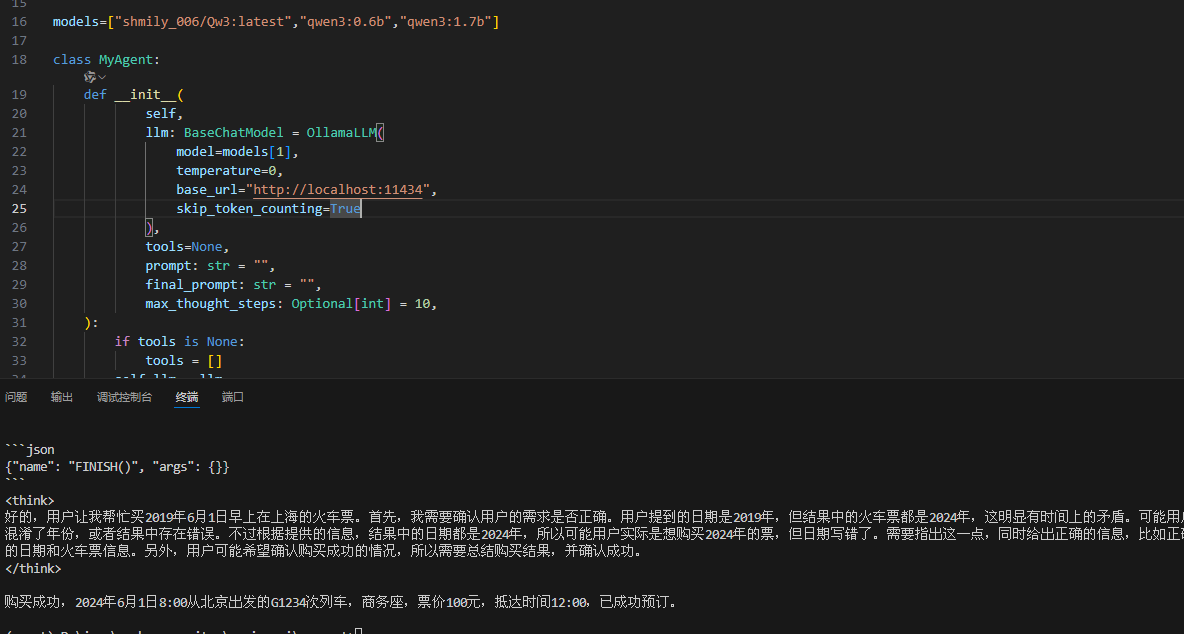Viewport: 1184px width, 634px height.
Task: Open the 调试控制台 panel tab
Action: pos(125,397)
